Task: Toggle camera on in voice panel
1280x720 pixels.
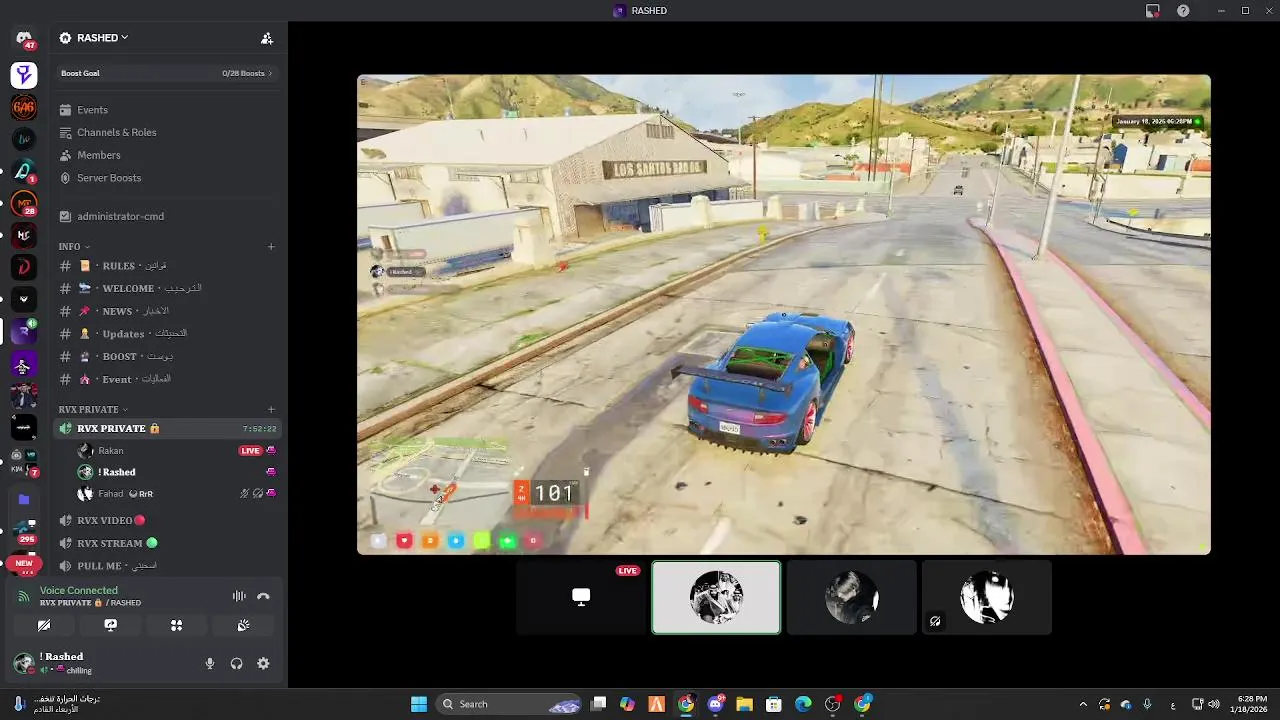Action: 44,625
